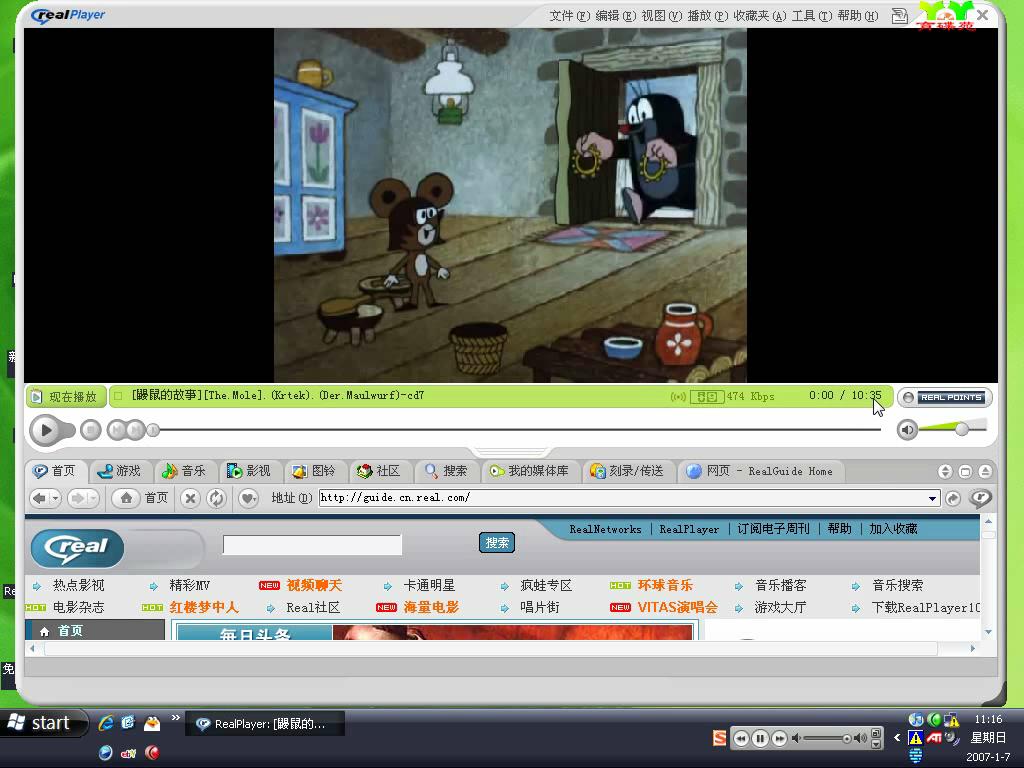
Task: Switch to the 游戏 (Games) tab
Action: (x=120, y=471)
